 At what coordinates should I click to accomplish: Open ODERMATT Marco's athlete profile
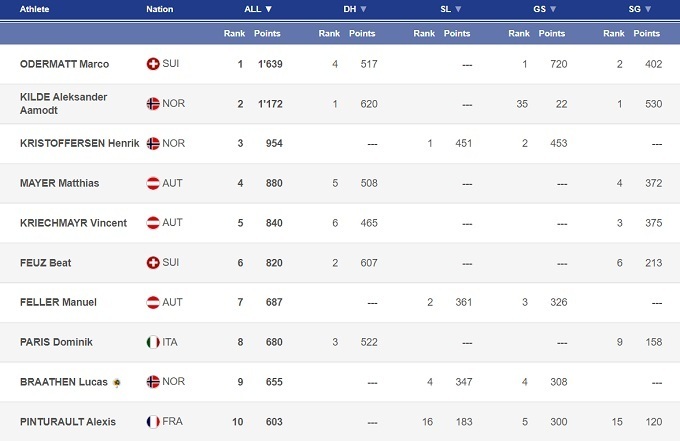pos(62,64)
